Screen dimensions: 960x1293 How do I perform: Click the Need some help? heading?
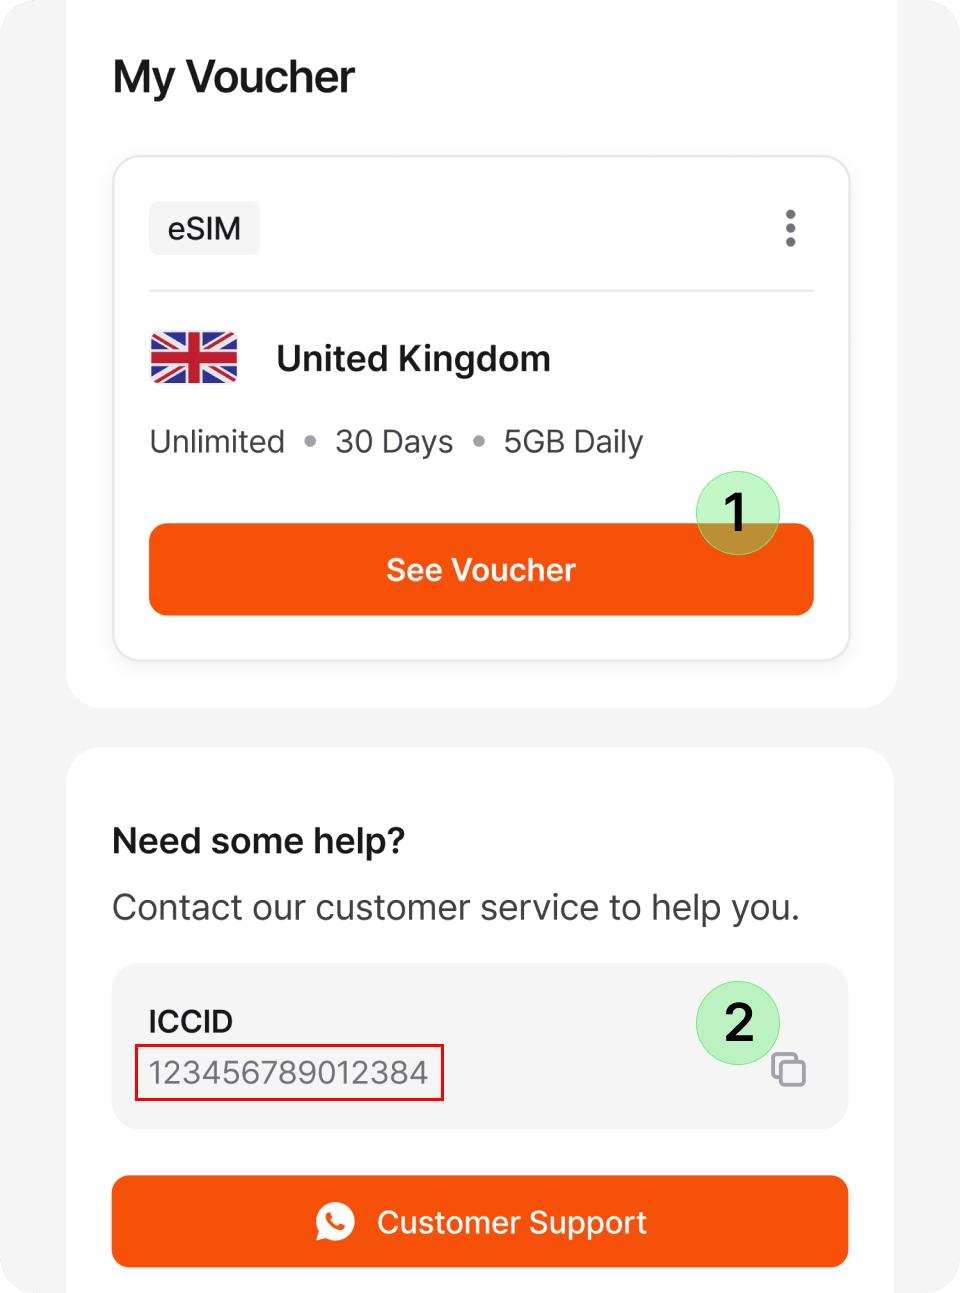coord(258,841)
